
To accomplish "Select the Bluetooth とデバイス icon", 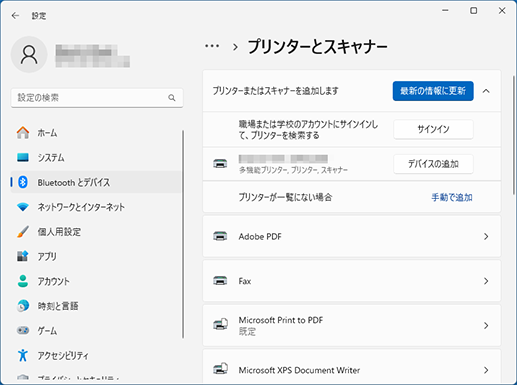I will point(23,182).
